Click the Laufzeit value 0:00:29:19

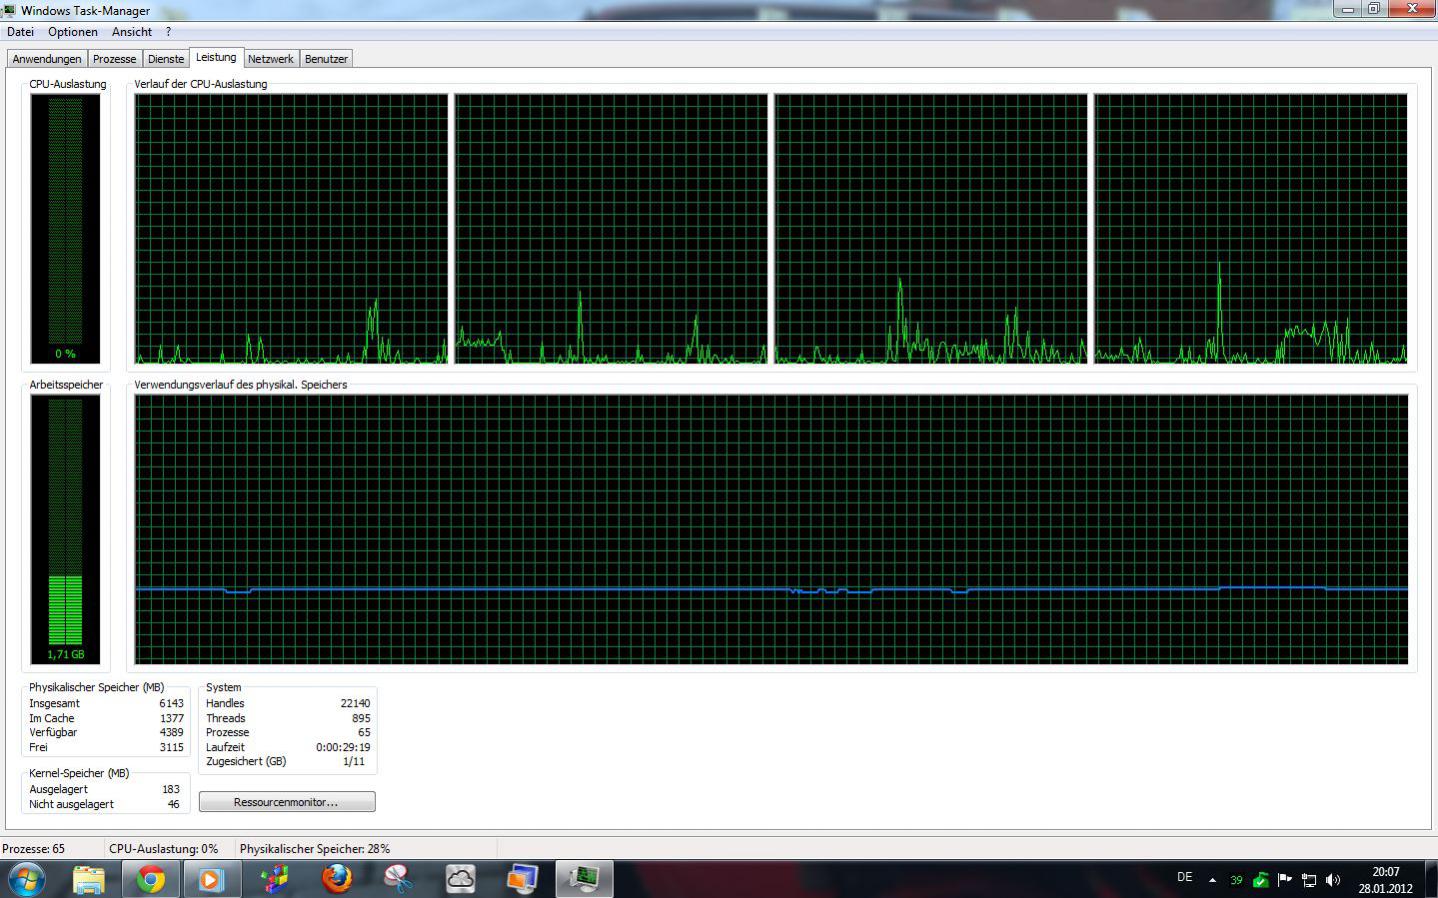tap(343, 747)
